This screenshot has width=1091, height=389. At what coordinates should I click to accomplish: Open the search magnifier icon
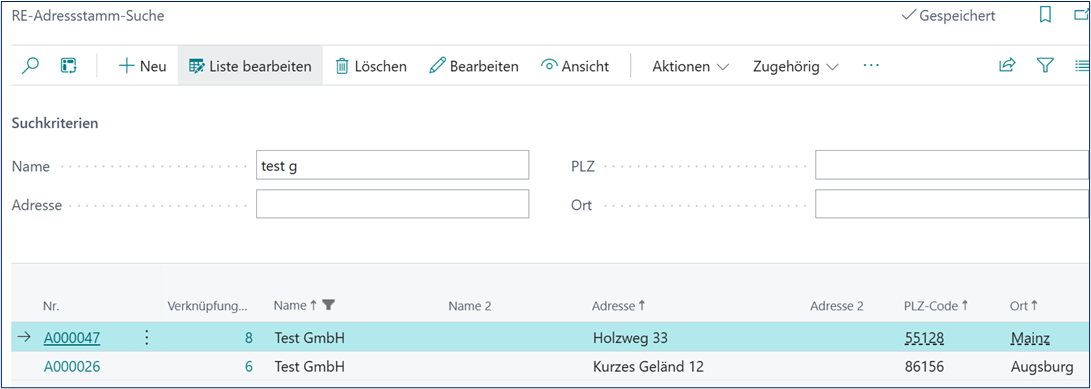coord(30,66)
